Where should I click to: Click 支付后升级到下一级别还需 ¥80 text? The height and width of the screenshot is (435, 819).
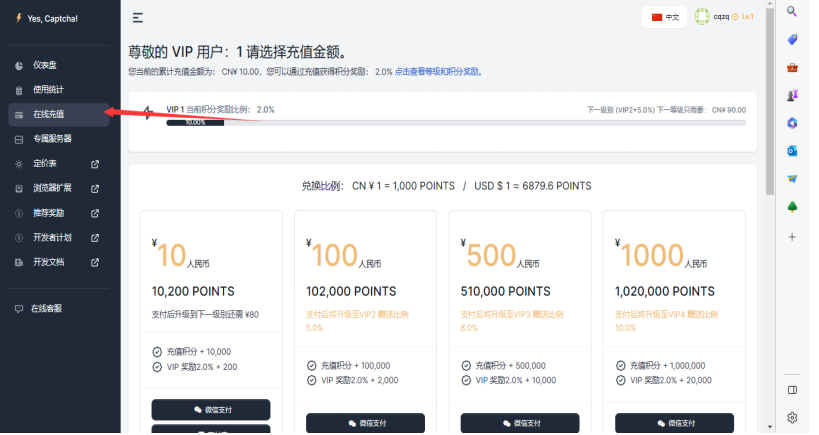pyautogui.click(x=205, y=314)
